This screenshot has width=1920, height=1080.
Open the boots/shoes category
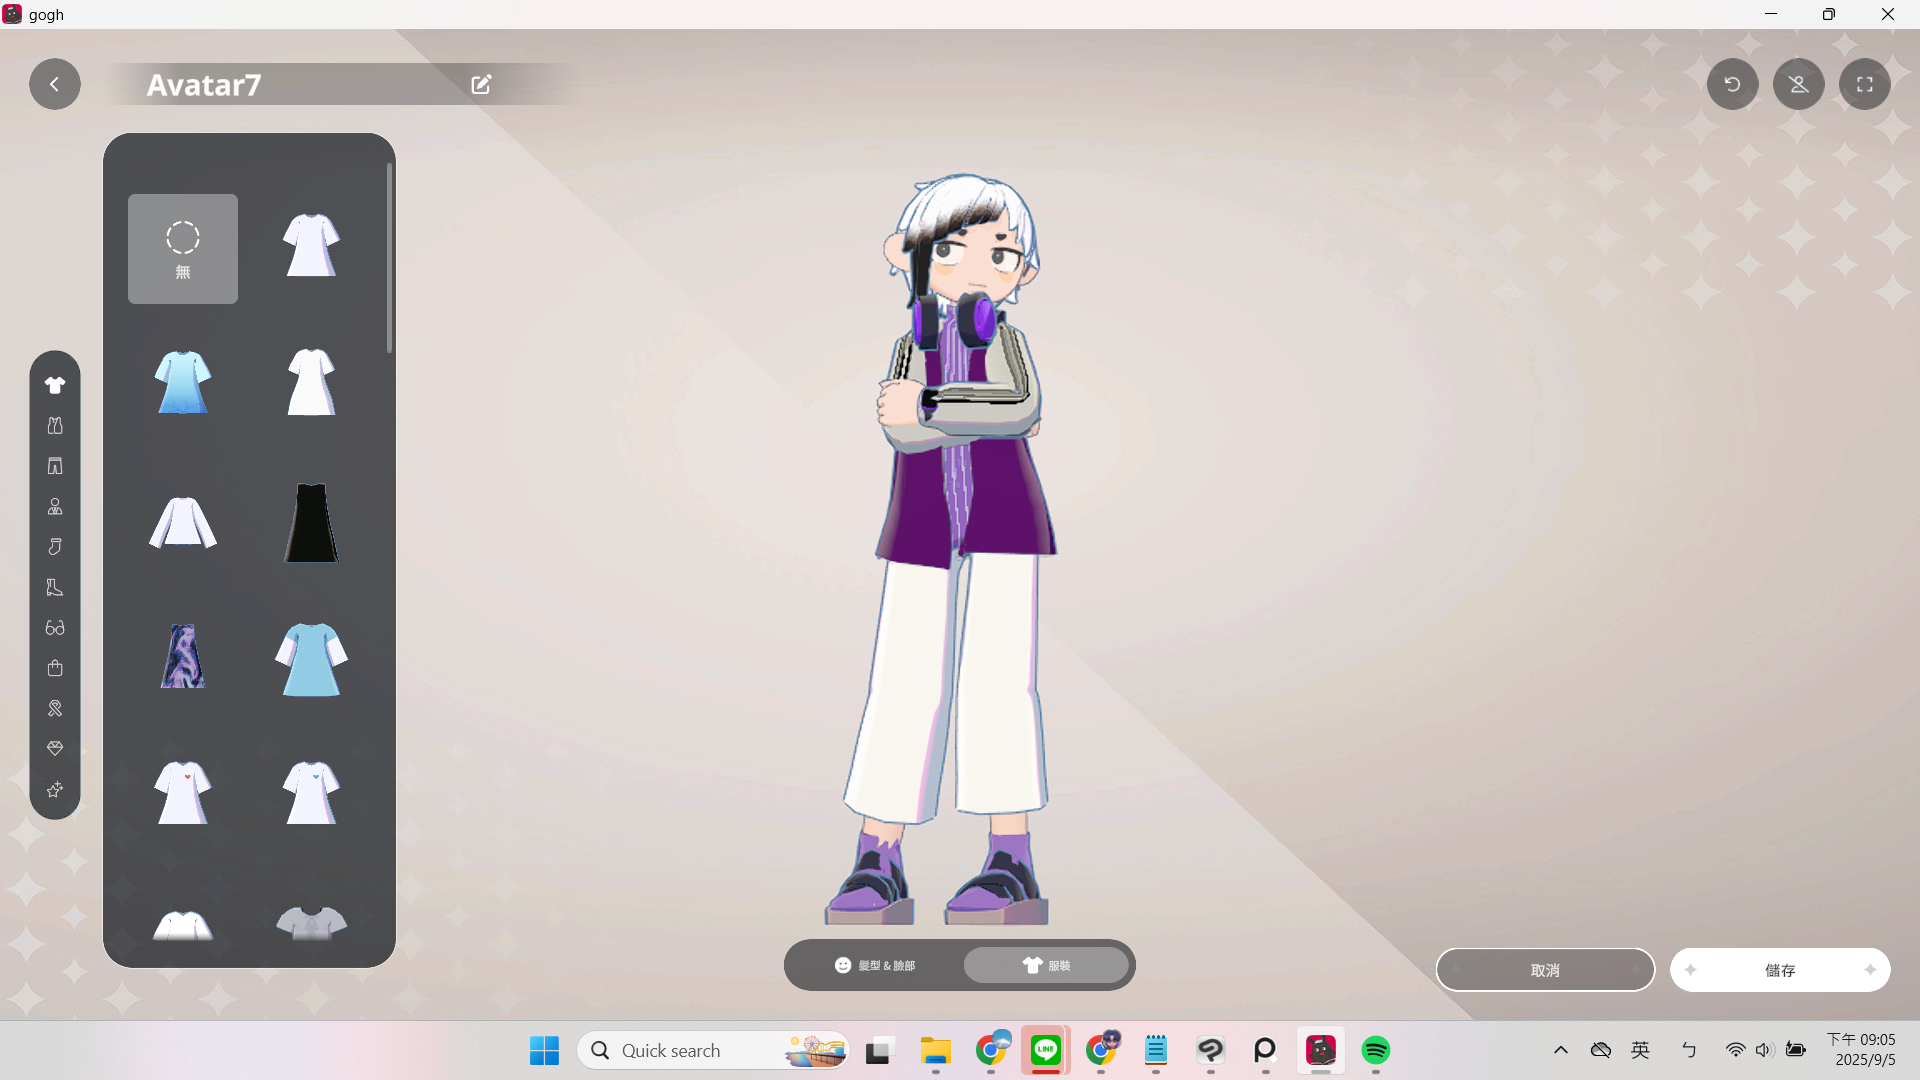(55, 587)
